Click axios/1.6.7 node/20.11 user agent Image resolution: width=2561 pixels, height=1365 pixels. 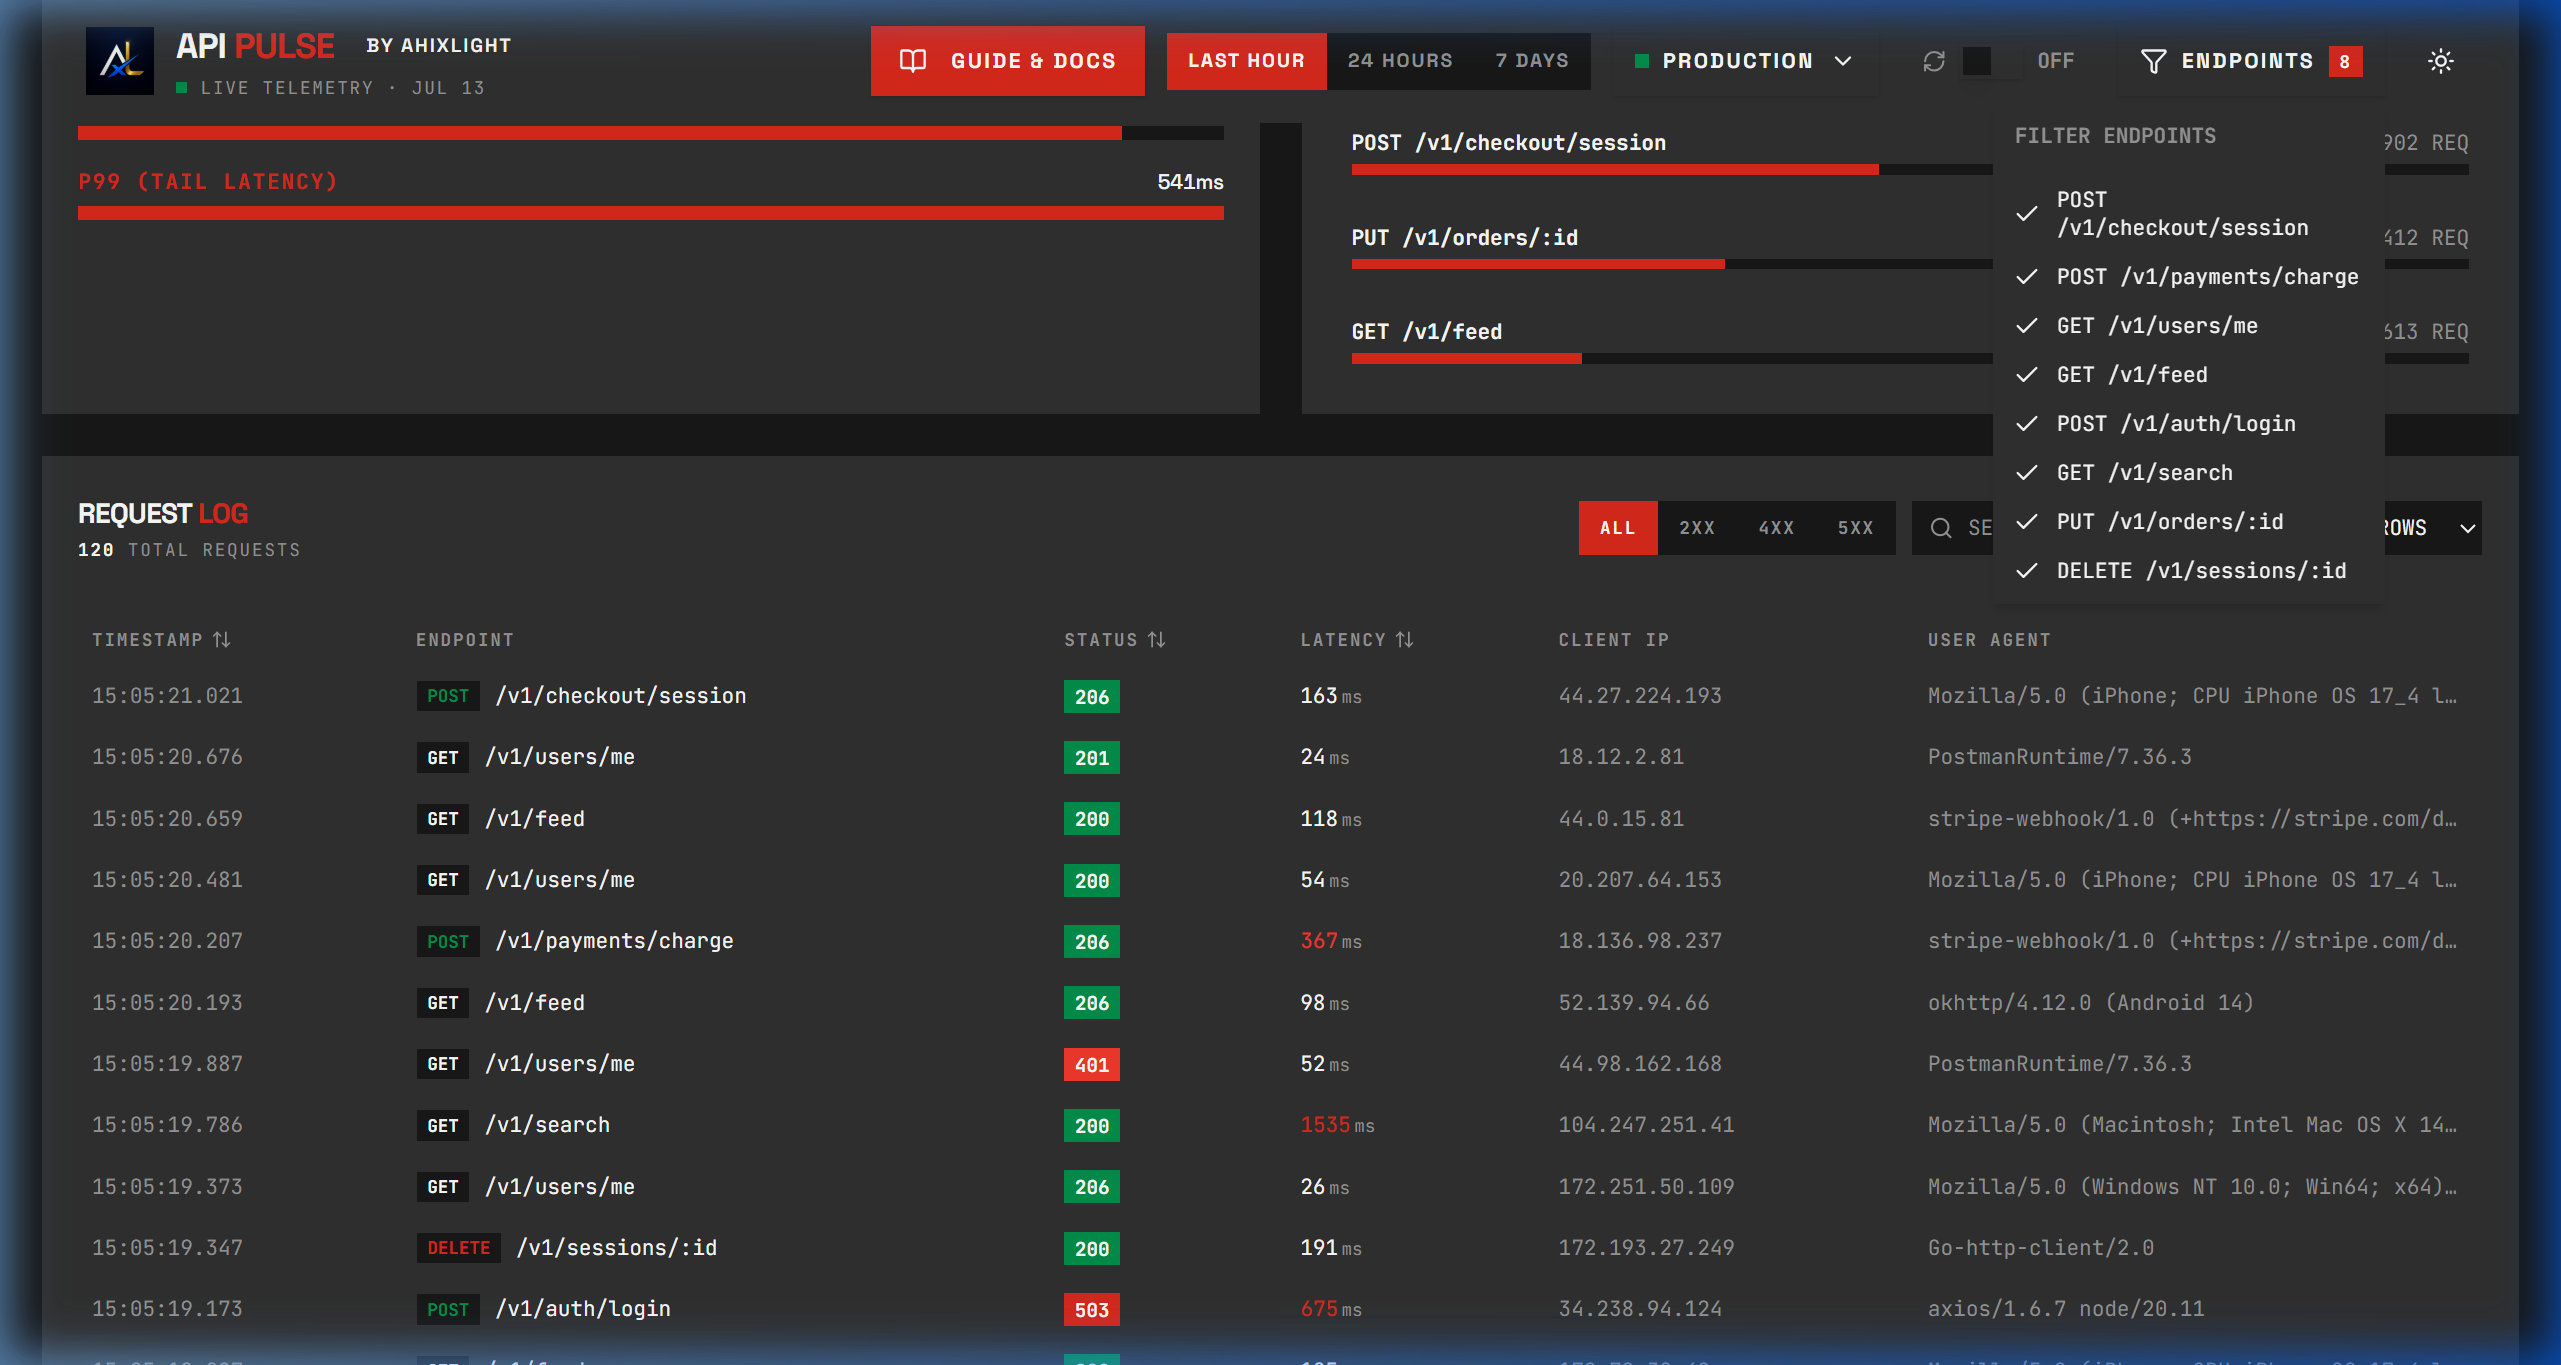coord(2066,1309)
